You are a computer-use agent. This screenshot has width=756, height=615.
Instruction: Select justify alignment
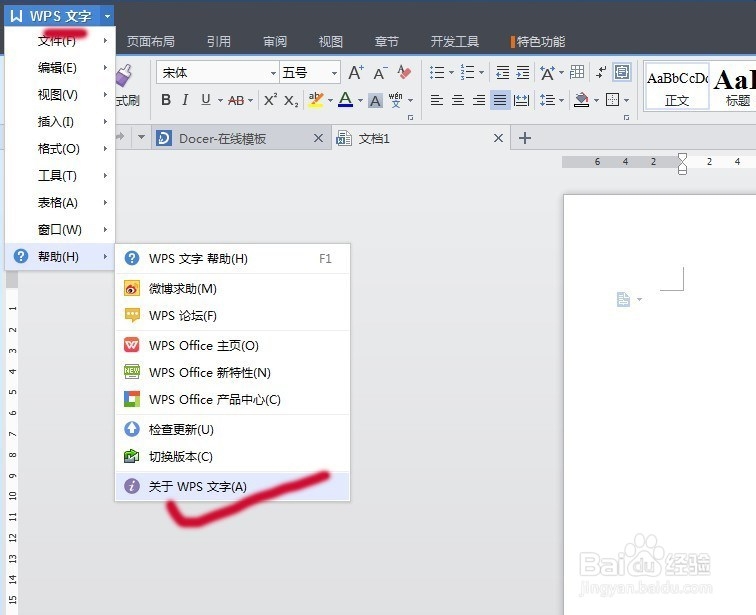500,100
